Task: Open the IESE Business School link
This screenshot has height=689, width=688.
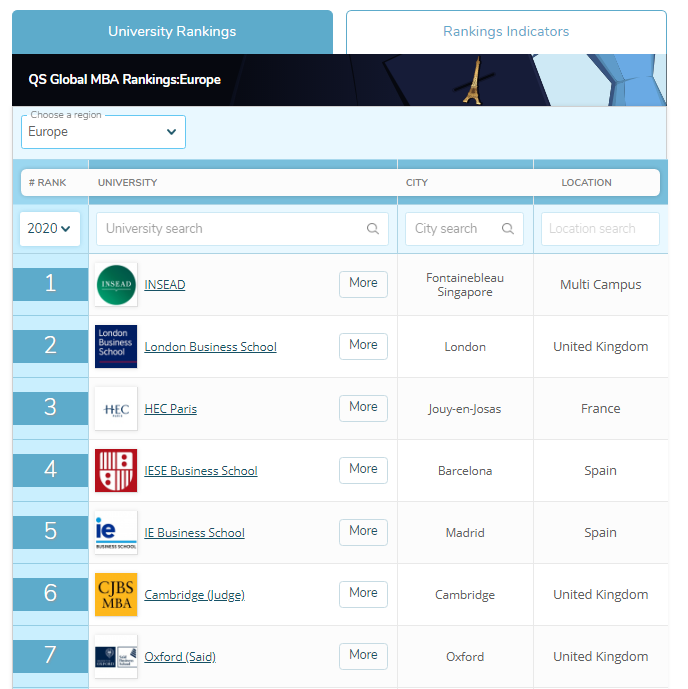Action: 201,471
